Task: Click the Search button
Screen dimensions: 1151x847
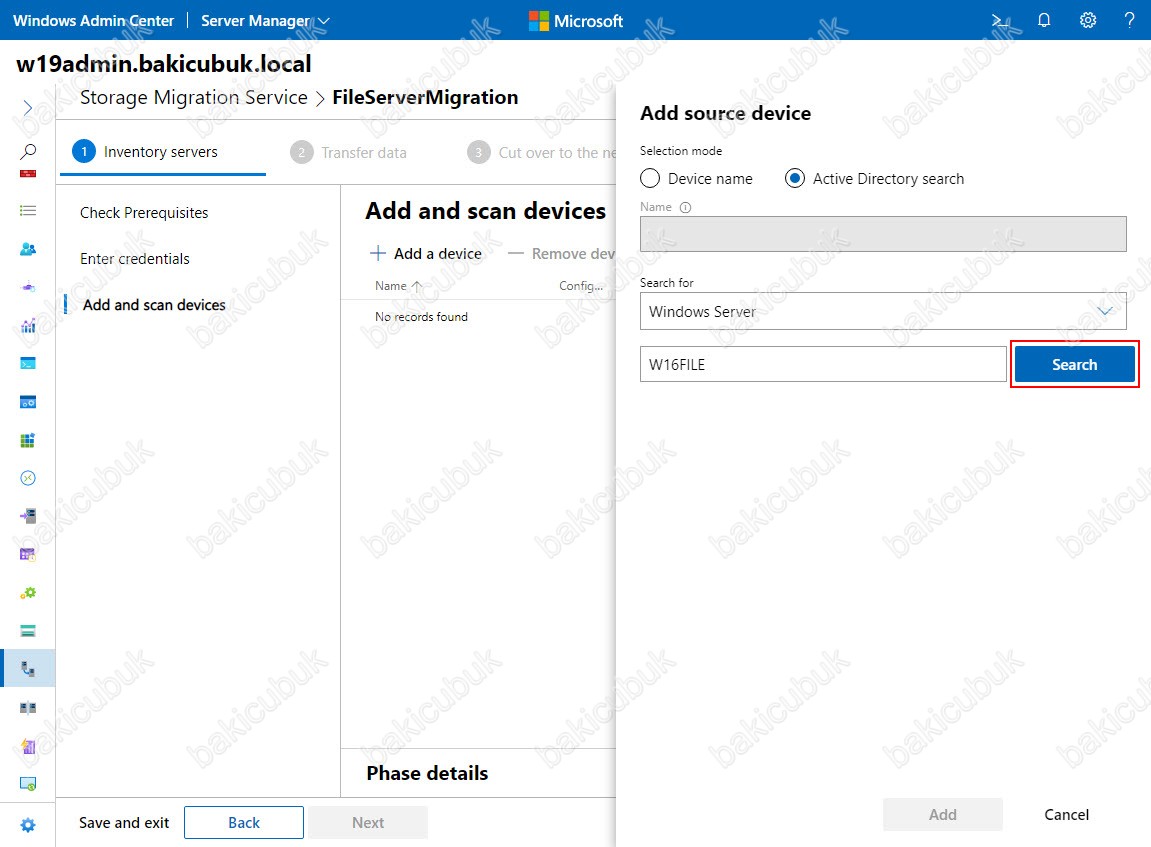Action: (x=1074, y=364)
